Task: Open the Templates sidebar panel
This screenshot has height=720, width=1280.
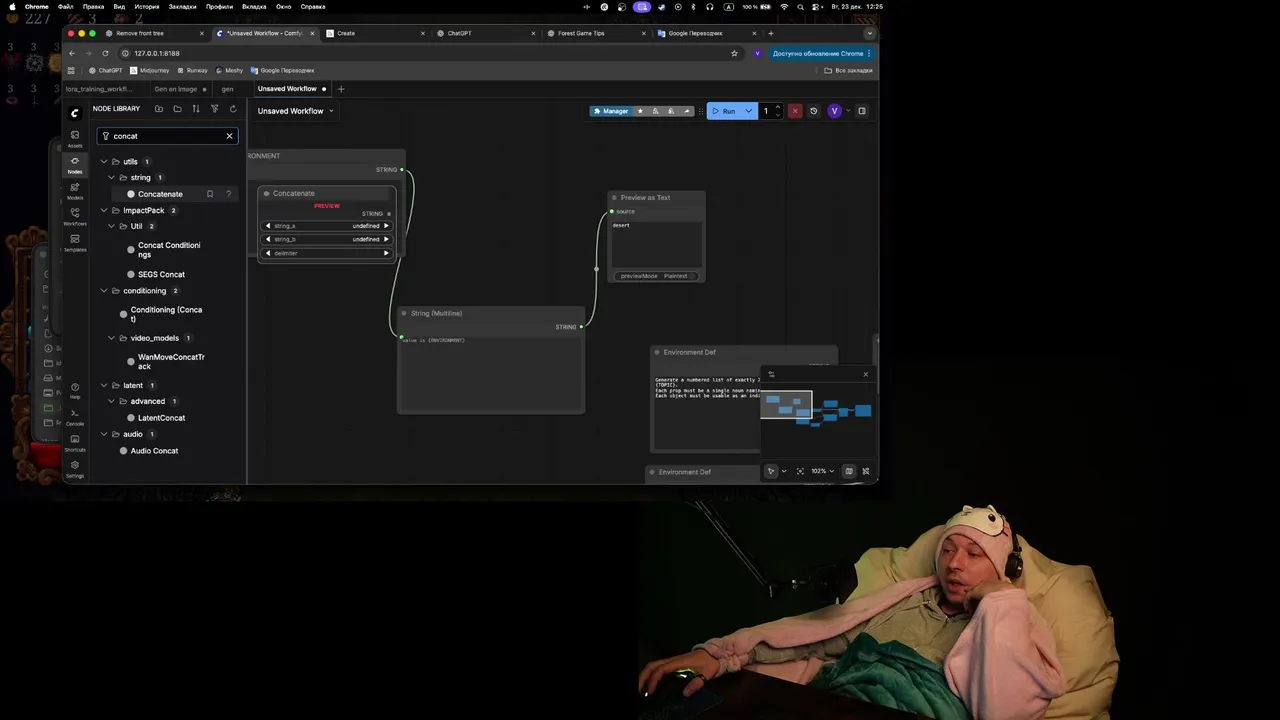Action: 75,243
